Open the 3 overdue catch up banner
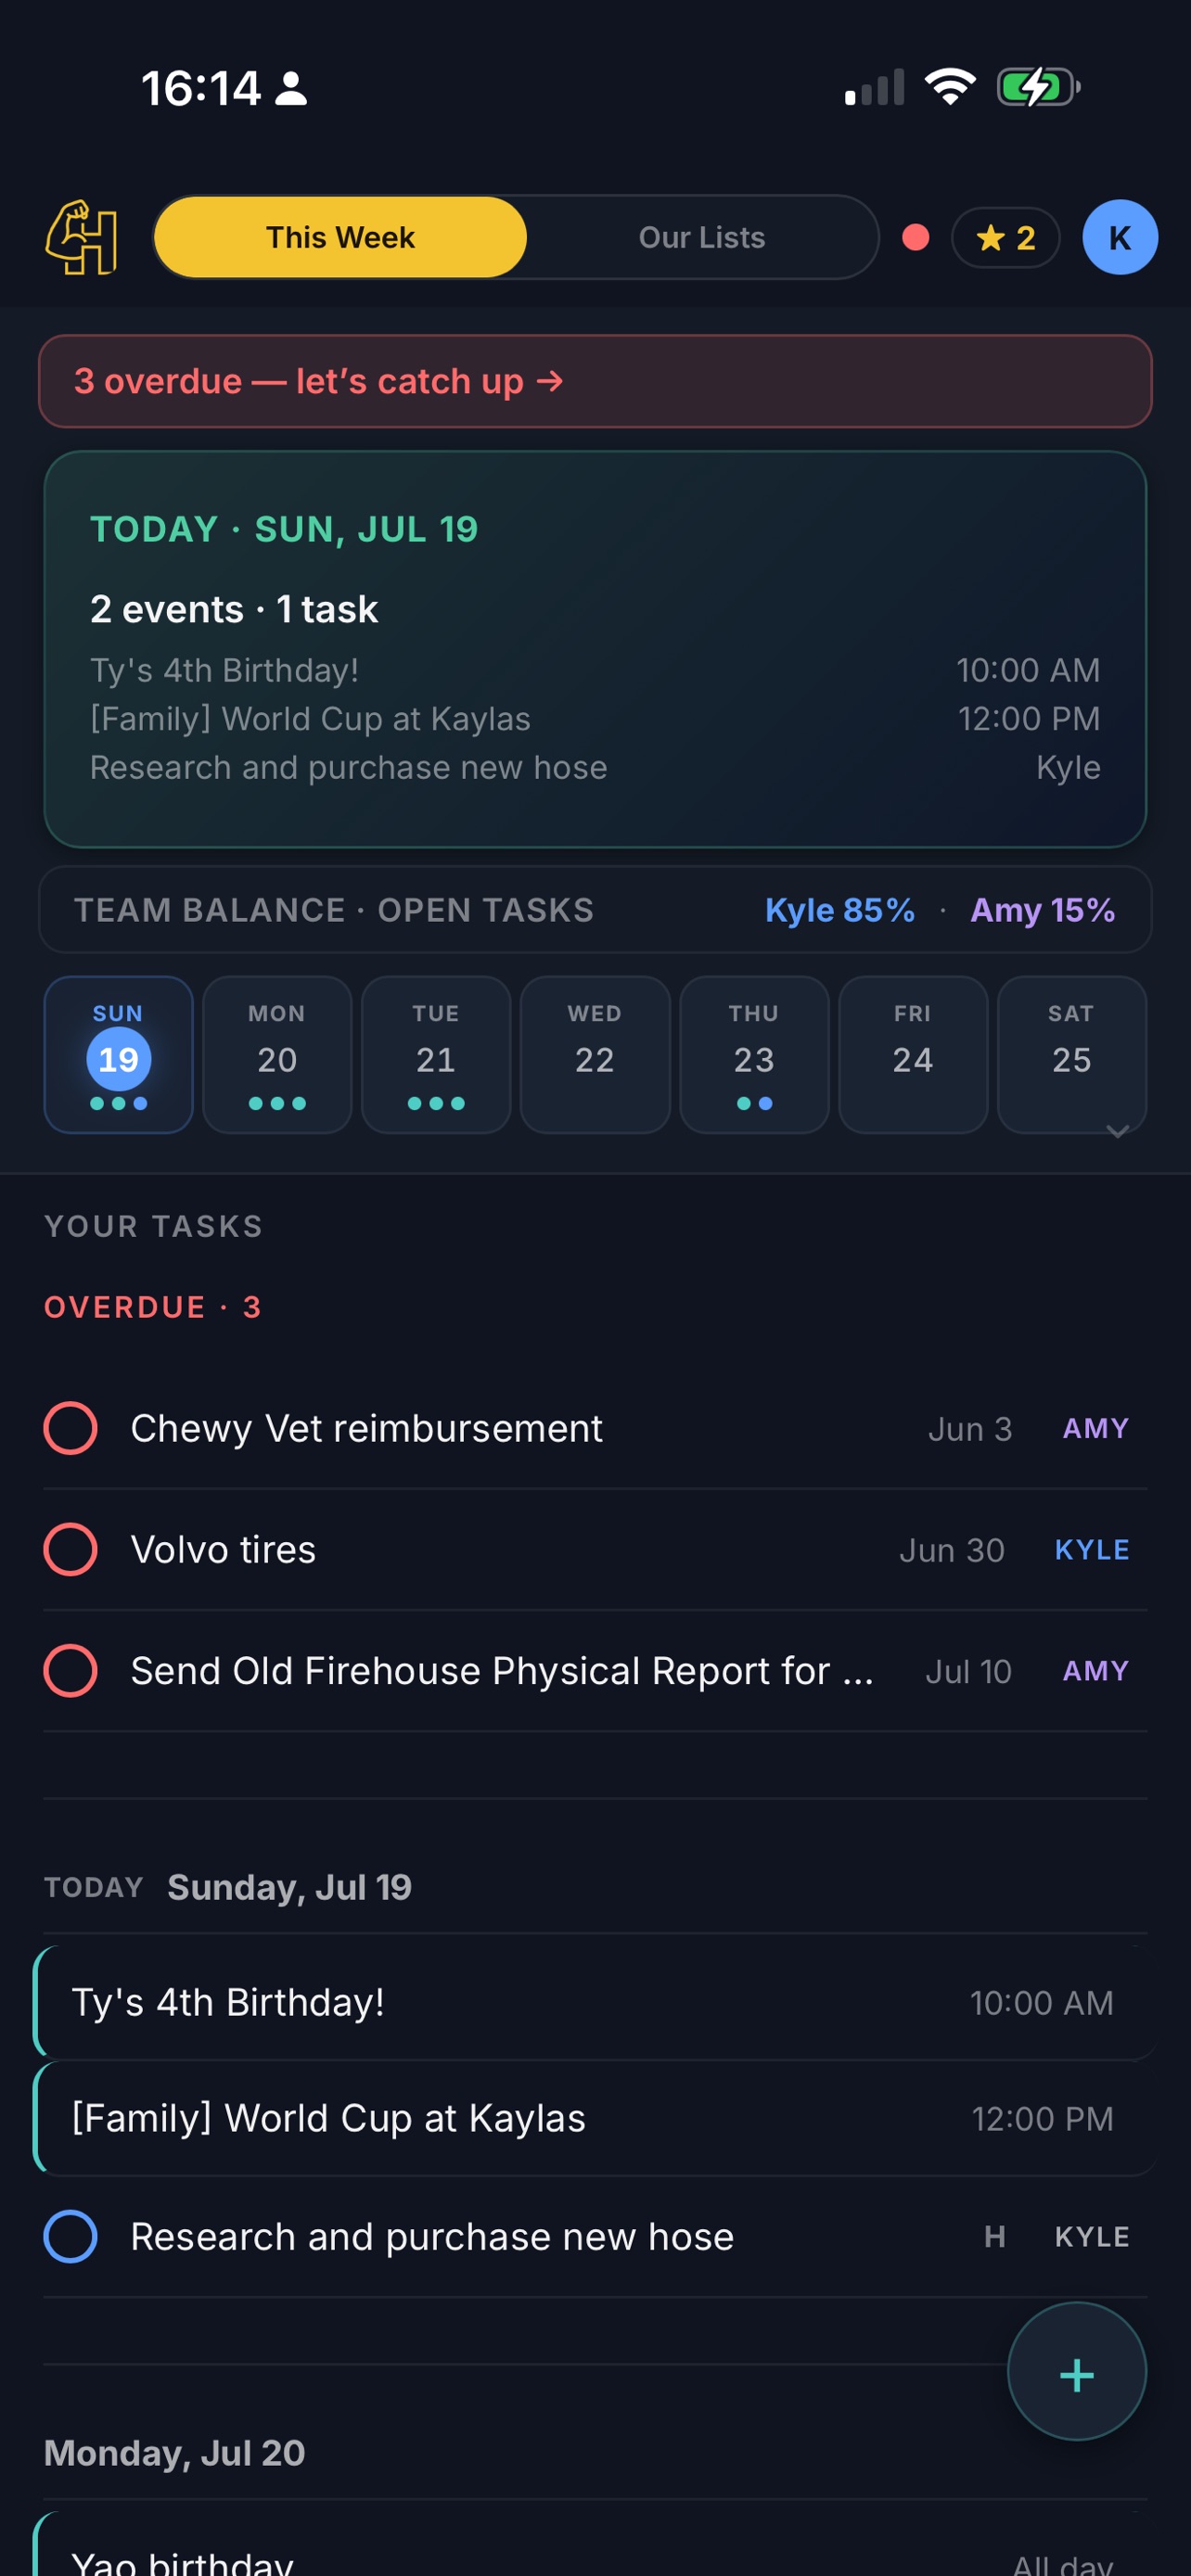Screen dimensions: 1191x2576 pos(595,381)
